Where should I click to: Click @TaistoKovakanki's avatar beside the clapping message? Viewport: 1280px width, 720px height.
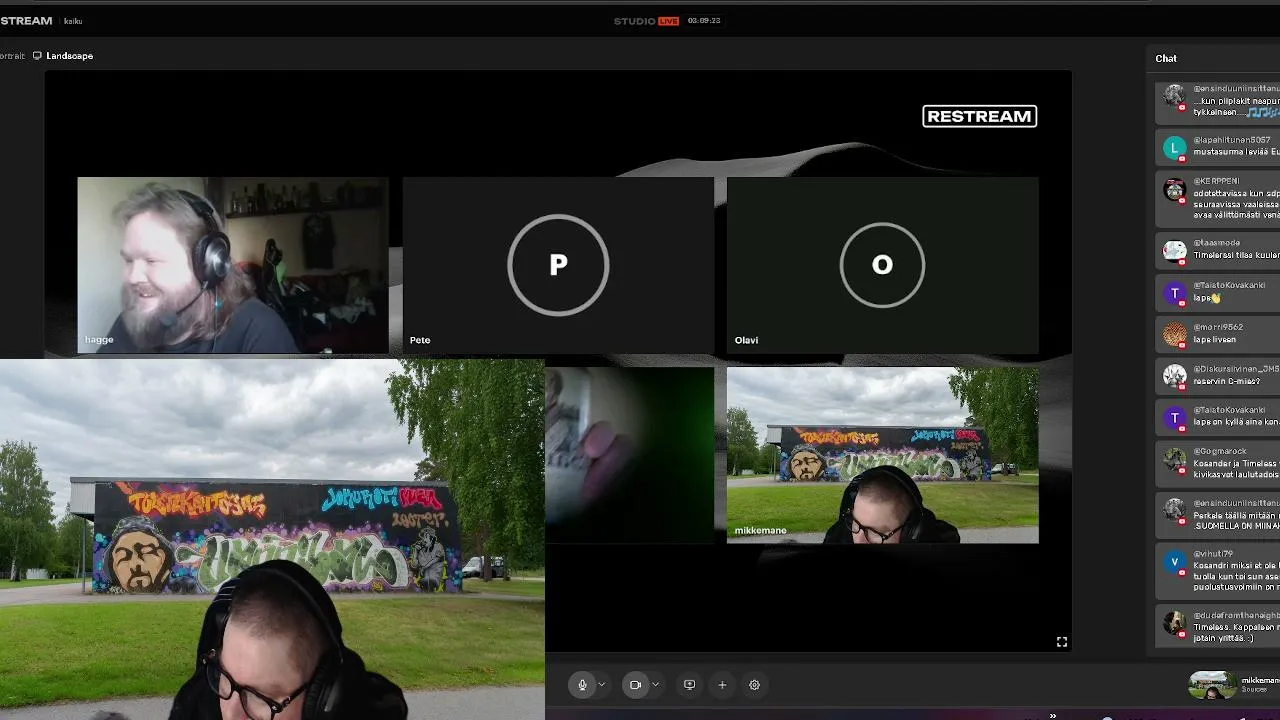pos(1175,293)
